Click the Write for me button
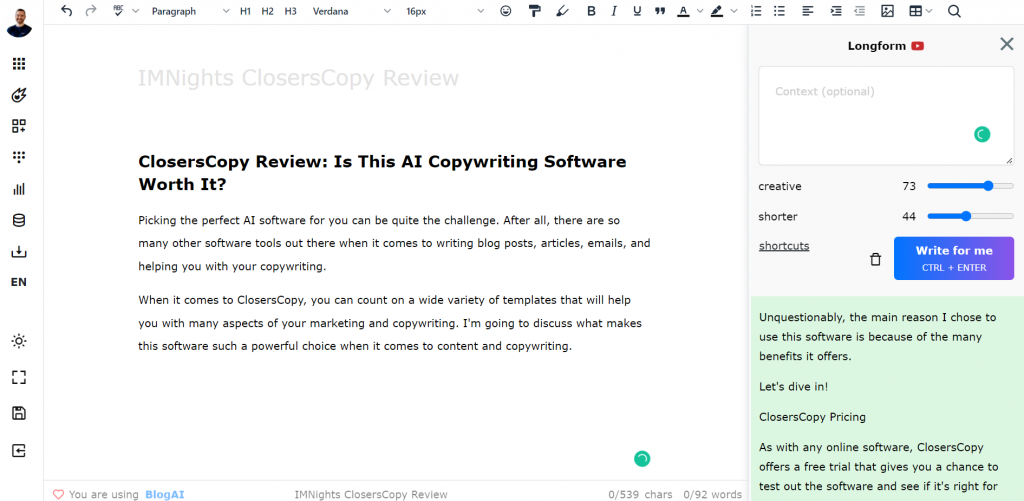The width and height of the screenshot is (1024, 501). pos(953,258)
